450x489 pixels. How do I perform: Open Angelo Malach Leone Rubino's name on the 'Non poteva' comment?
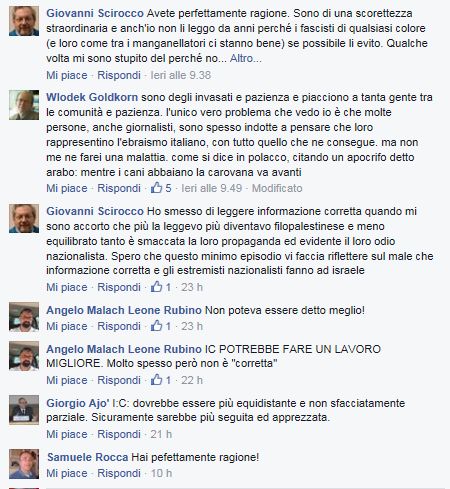coord(124,310)
